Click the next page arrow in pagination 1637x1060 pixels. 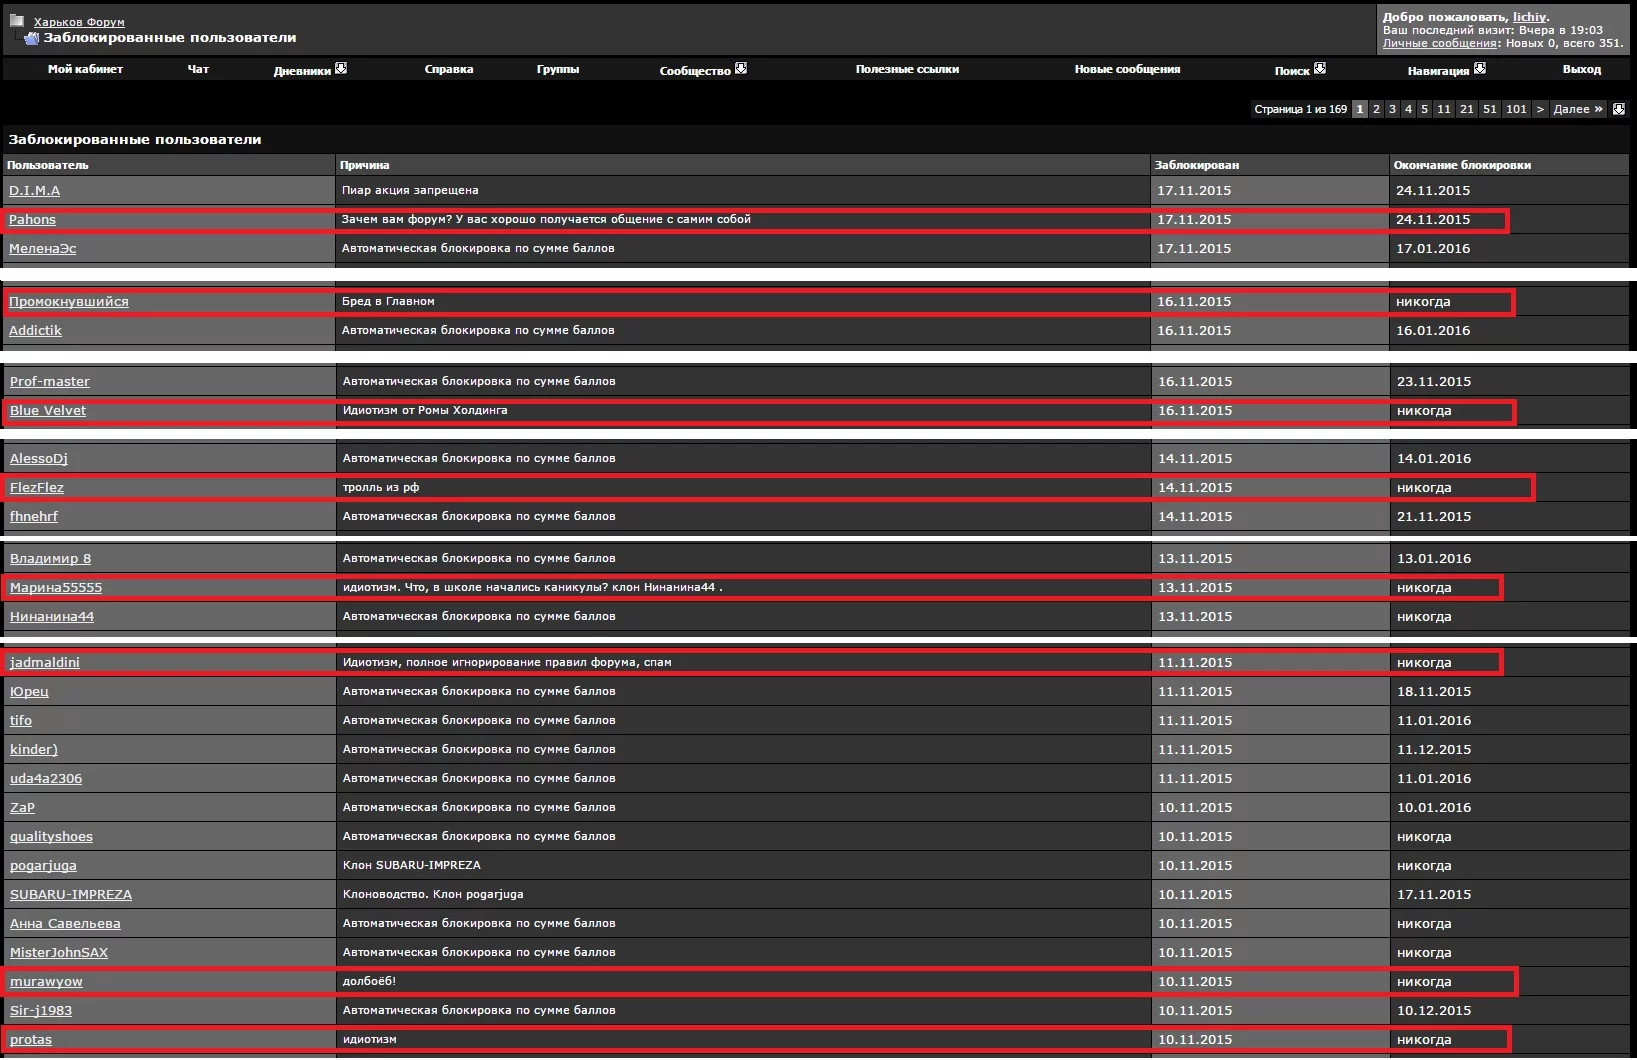[1540, 109]
